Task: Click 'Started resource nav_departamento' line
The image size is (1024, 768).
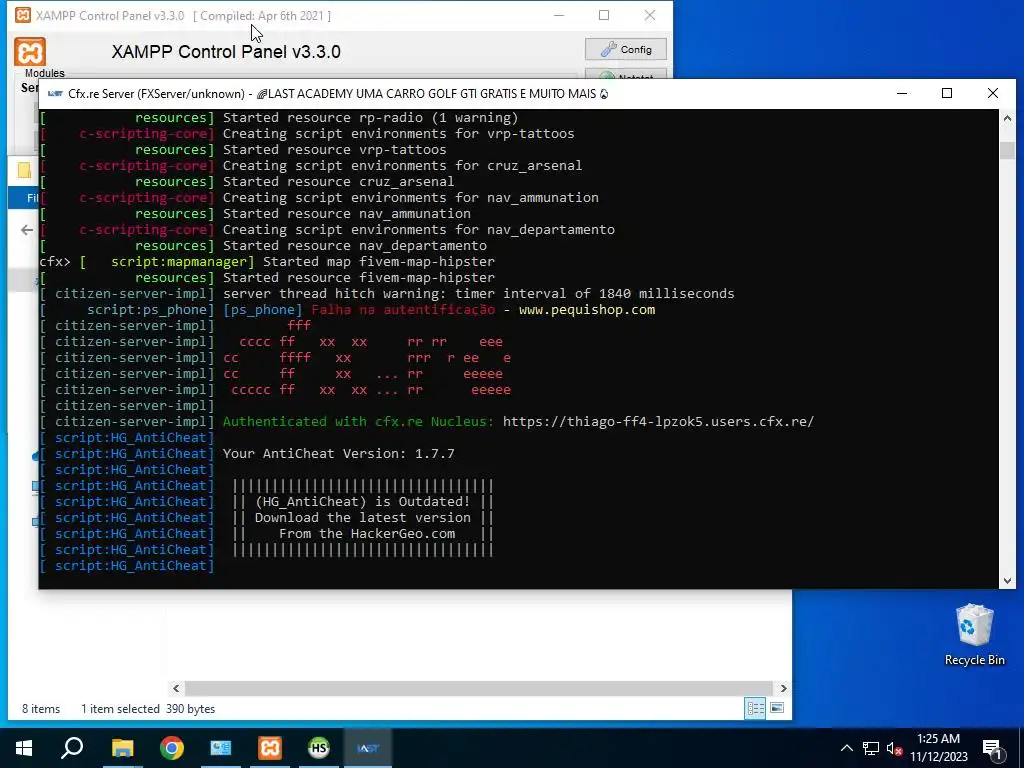Action: click(x=355, y=246)
